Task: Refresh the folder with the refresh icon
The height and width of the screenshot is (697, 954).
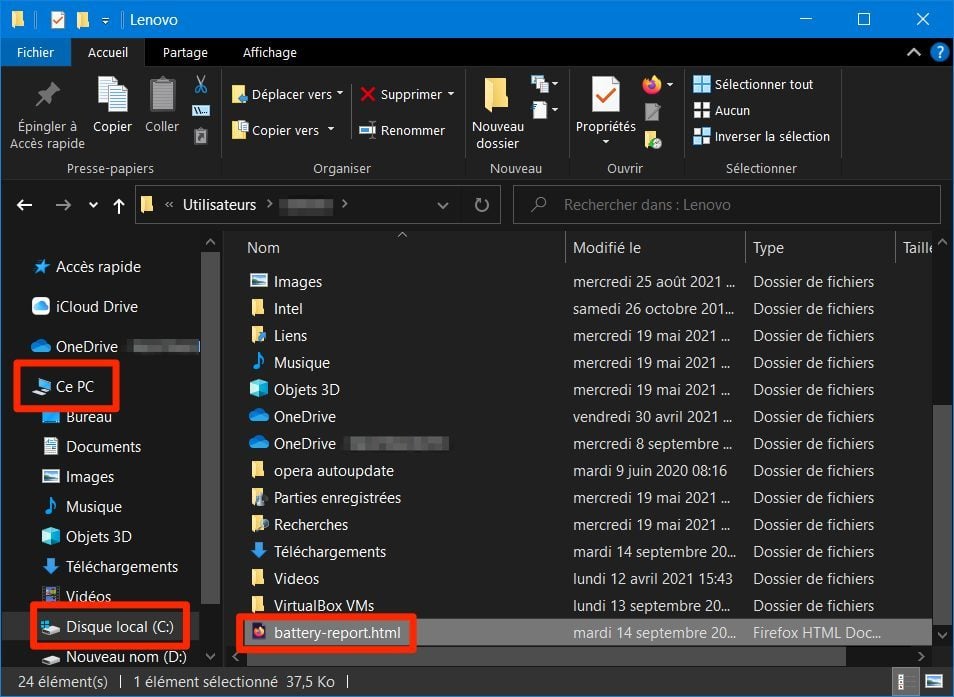Action: (482, 205)
